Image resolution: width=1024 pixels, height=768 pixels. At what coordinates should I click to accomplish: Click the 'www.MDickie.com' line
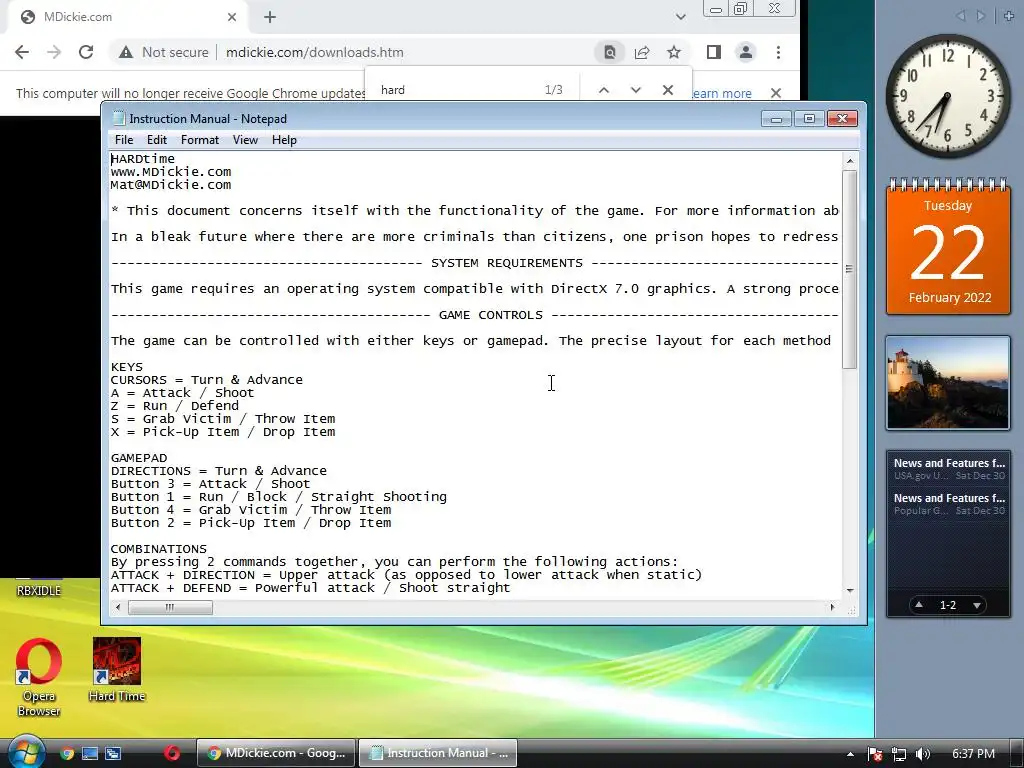[x=170, y=172]
